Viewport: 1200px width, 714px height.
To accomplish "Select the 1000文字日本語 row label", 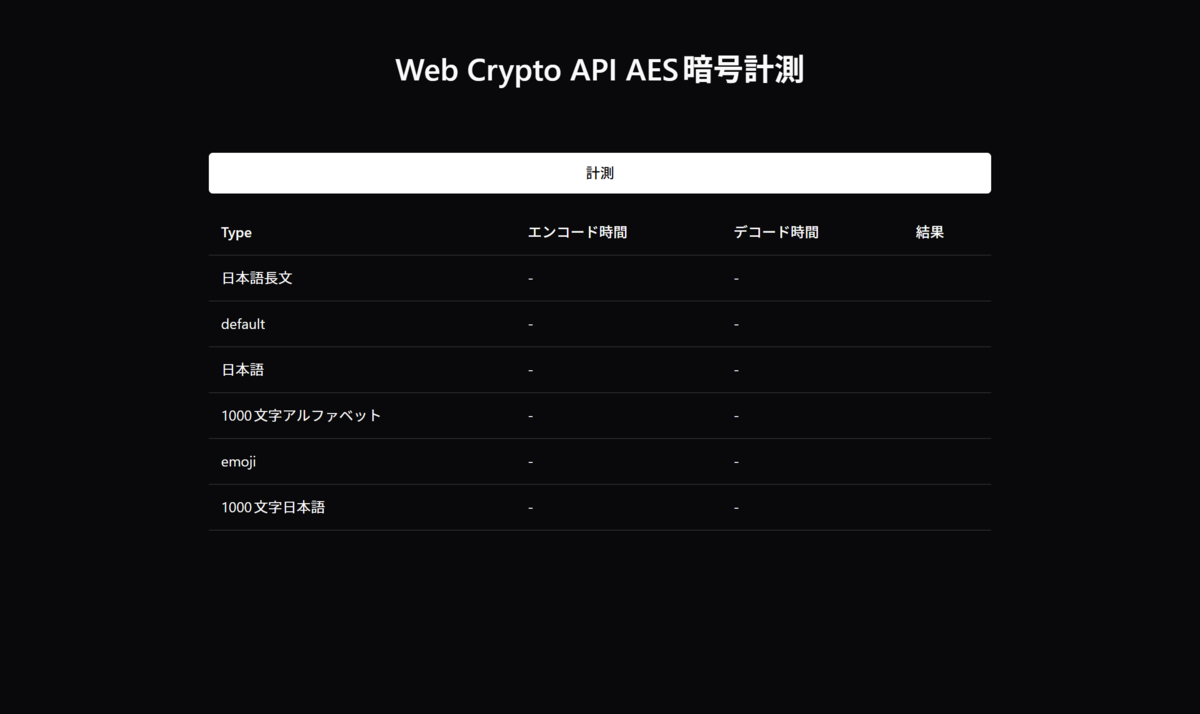I will [273, 508].
